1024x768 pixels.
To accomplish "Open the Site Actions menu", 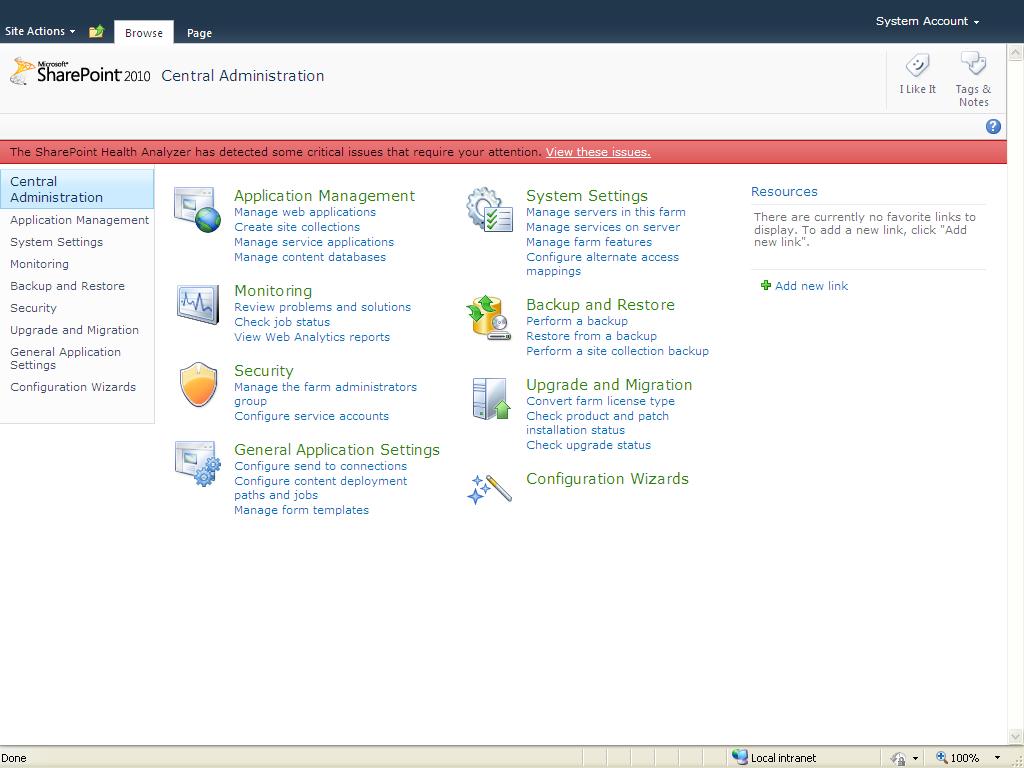I will pyautogui.click(x=38, y=31).
